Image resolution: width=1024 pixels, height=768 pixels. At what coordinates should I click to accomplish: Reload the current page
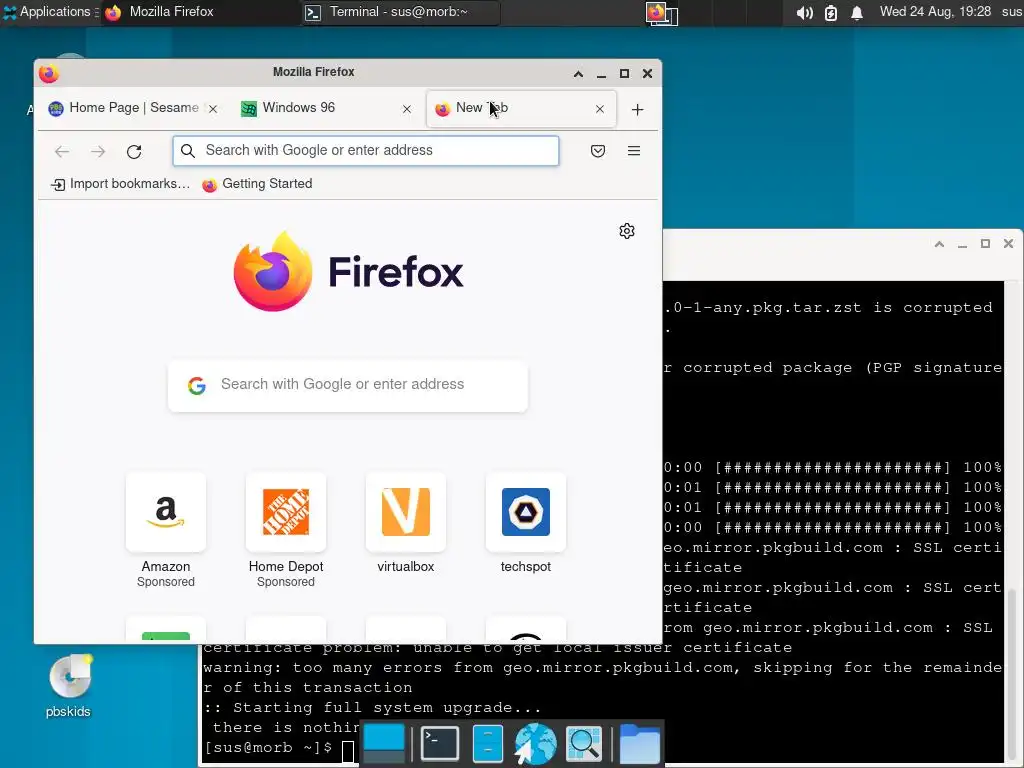point(134,152)
